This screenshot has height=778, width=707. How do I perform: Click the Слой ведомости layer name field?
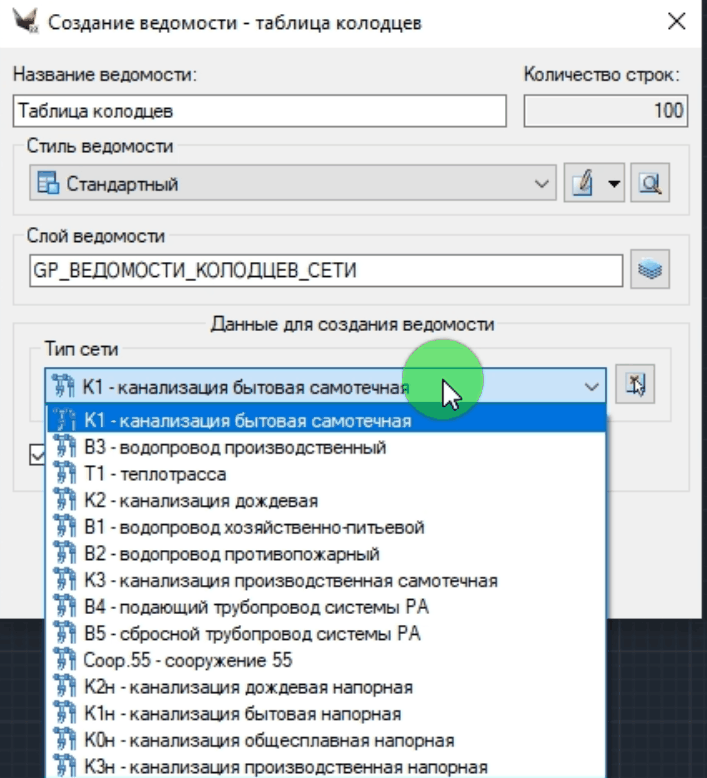click(326, 270)
